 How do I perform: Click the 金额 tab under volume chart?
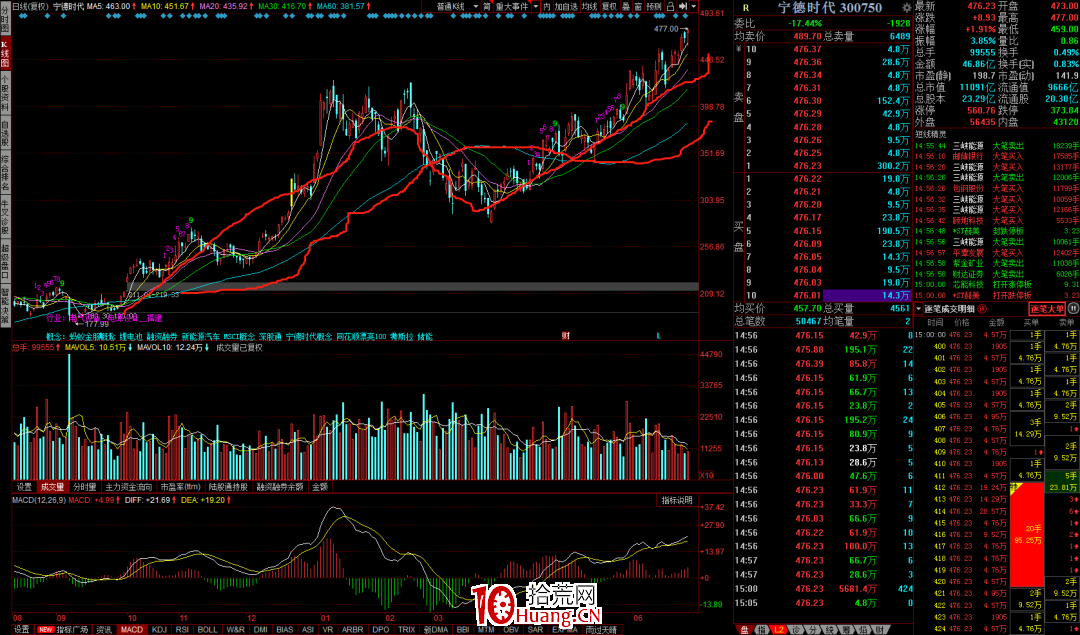pos(320,487)
